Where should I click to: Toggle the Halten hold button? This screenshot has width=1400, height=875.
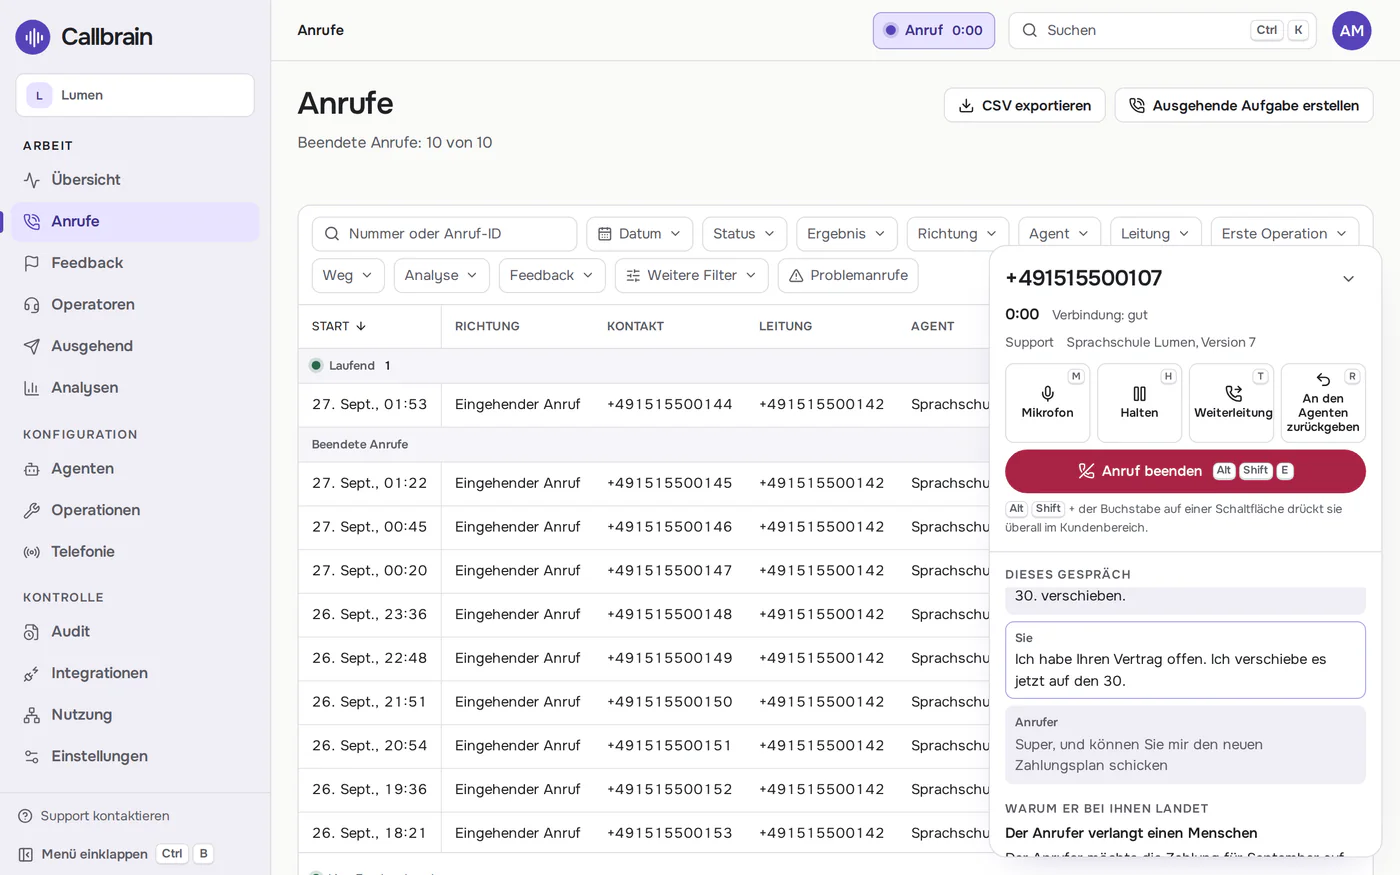(1139, 403)
